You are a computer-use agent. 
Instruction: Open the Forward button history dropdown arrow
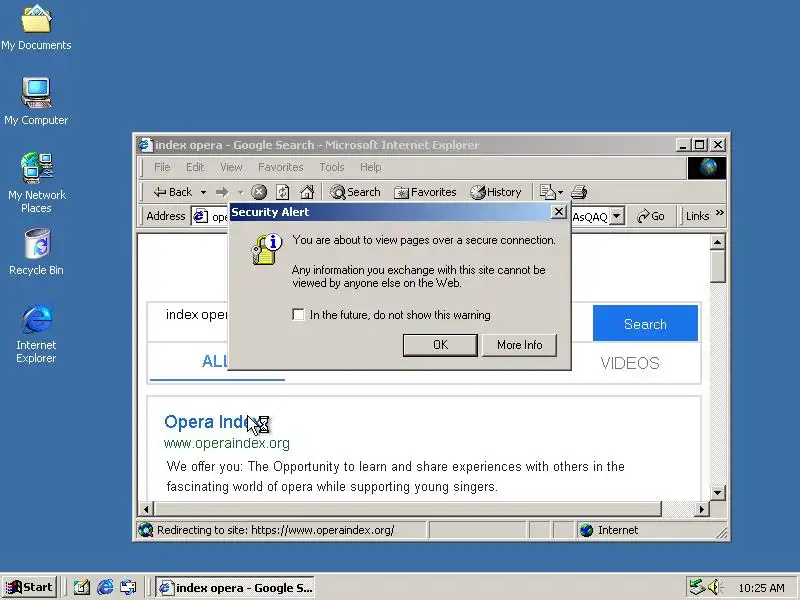point(240,192)
